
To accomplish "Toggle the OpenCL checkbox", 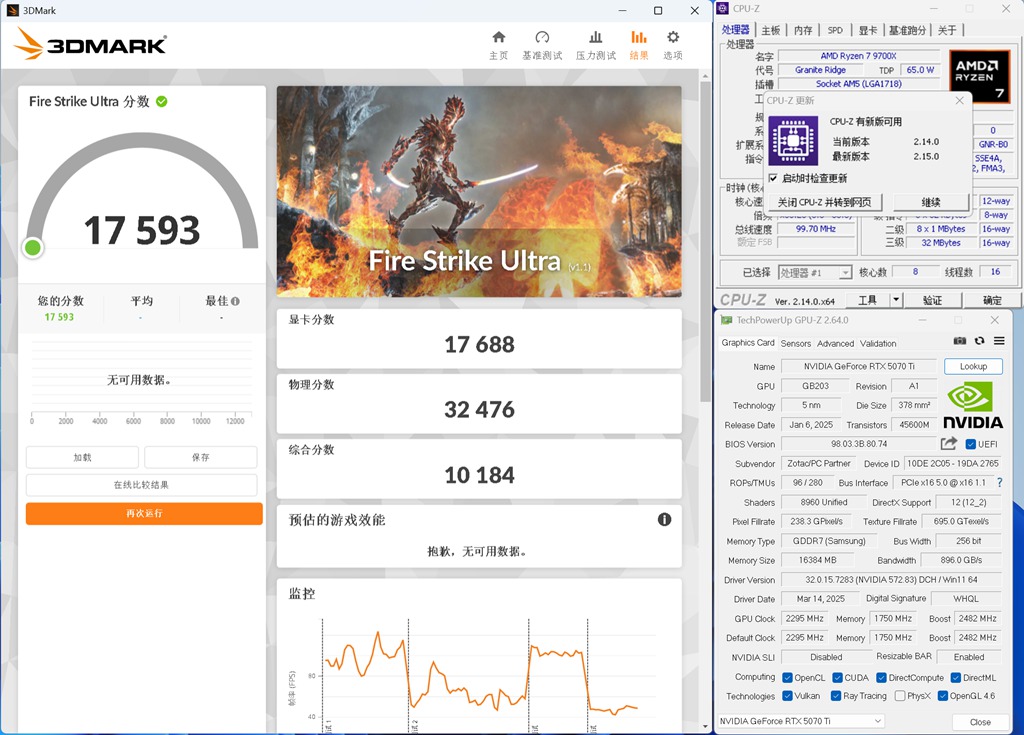I will (x=787, y=678).
